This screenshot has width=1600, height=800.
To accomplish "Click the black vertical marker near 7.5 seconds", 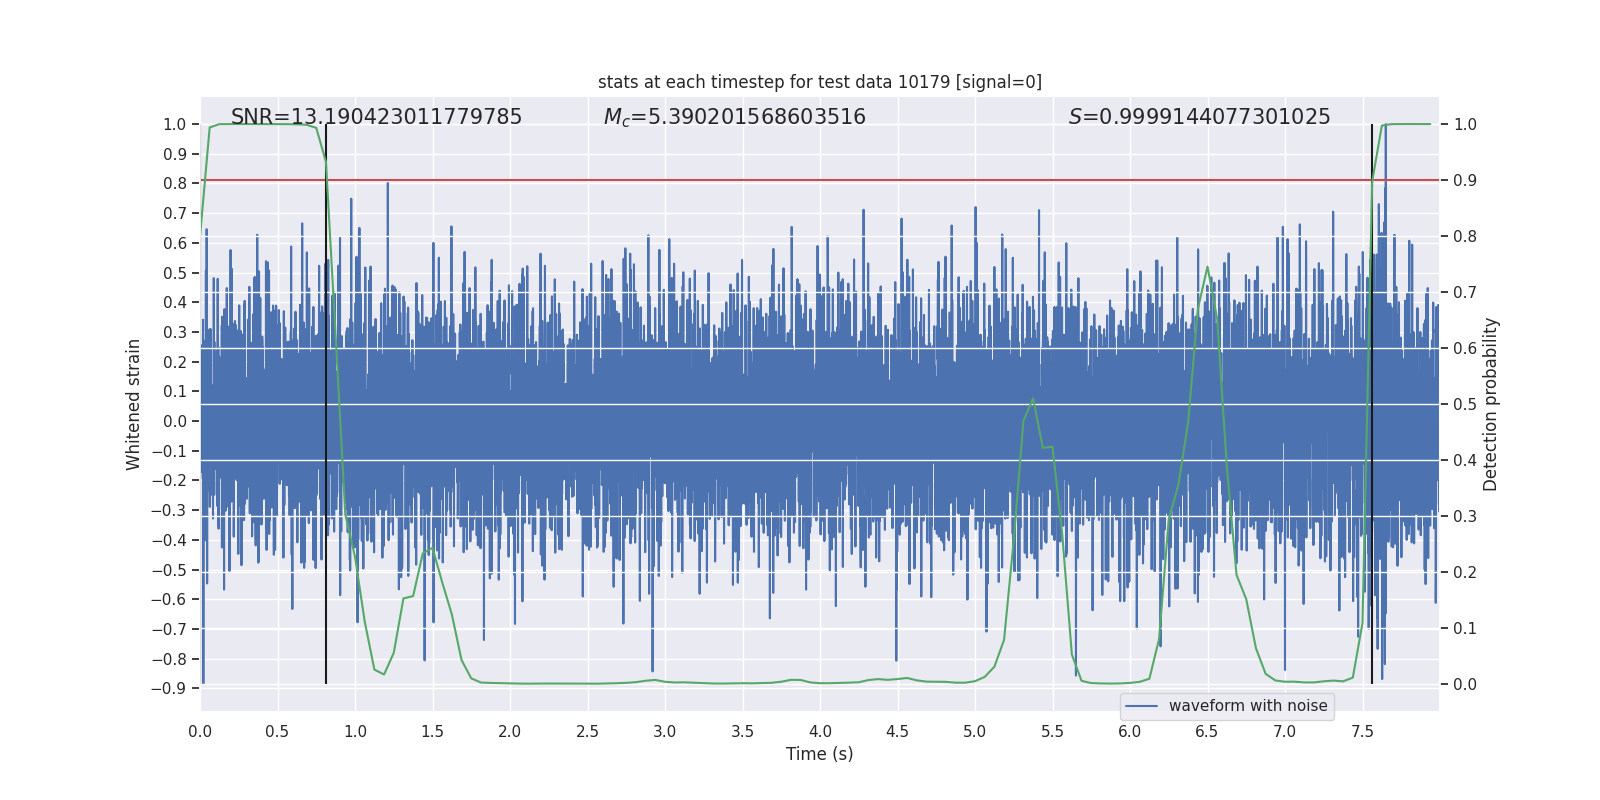I will click(x=1372, y=400).
